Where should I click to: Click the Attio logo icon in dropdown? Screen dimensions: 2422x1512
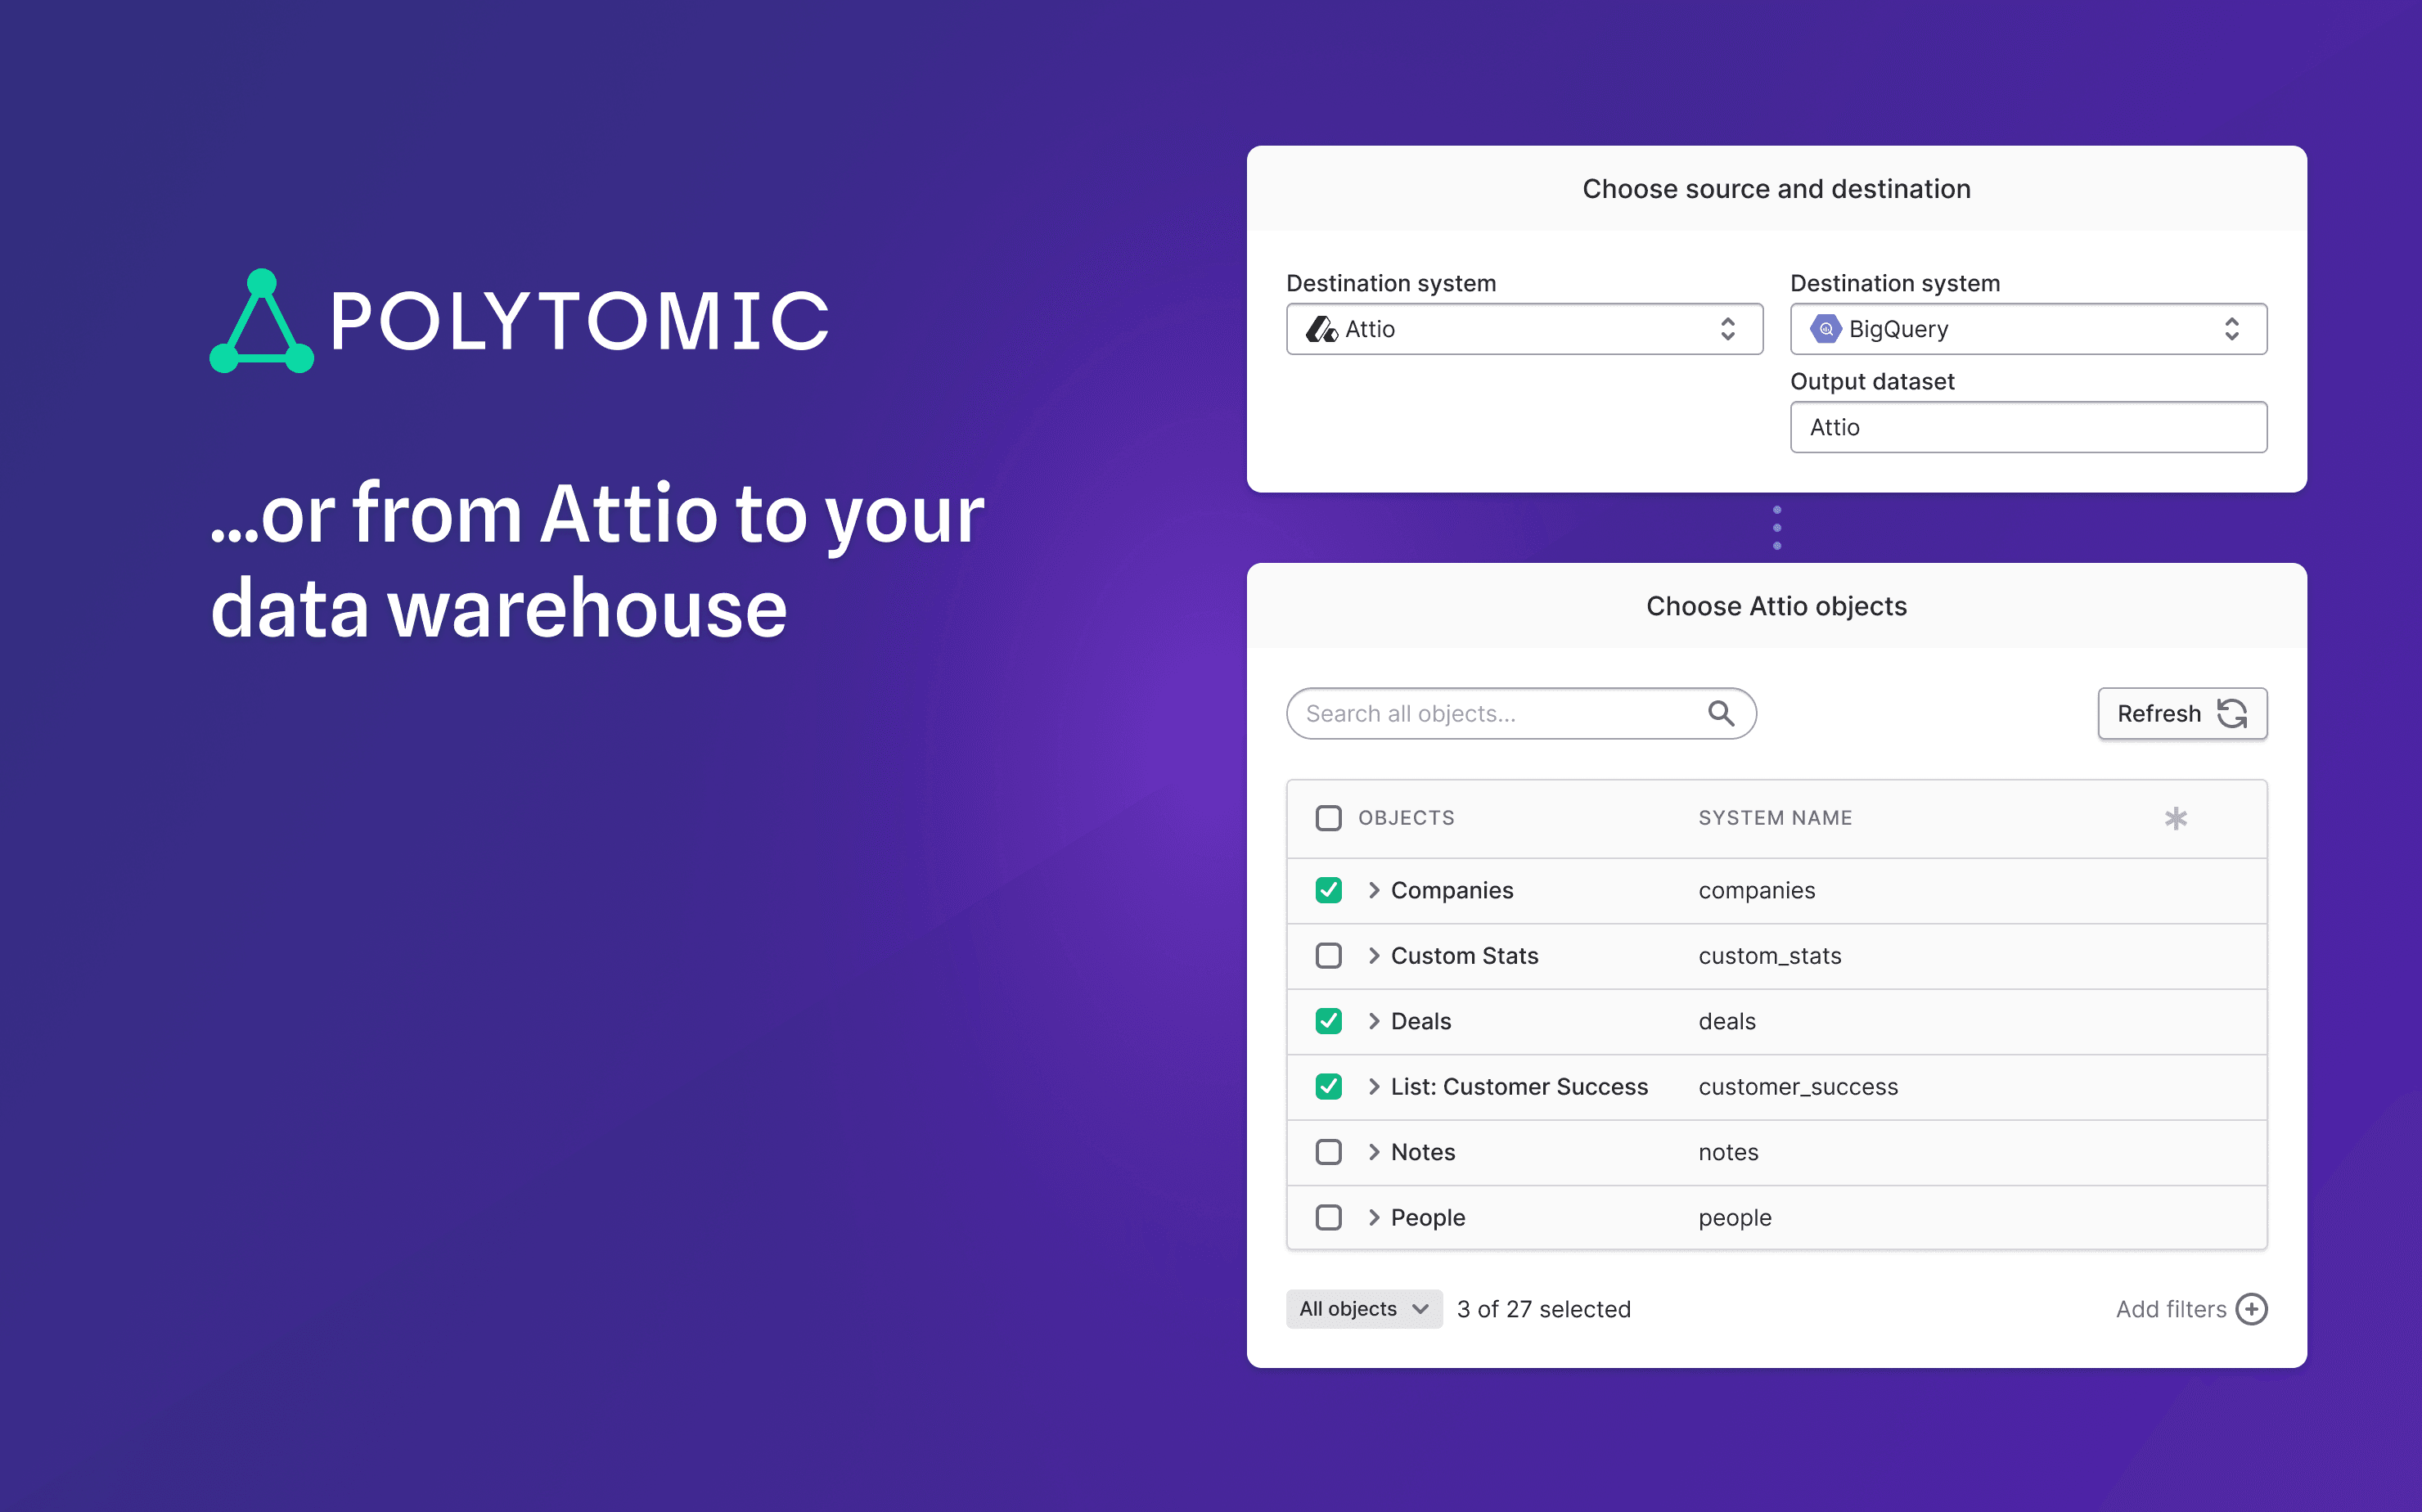(1321, 329)
